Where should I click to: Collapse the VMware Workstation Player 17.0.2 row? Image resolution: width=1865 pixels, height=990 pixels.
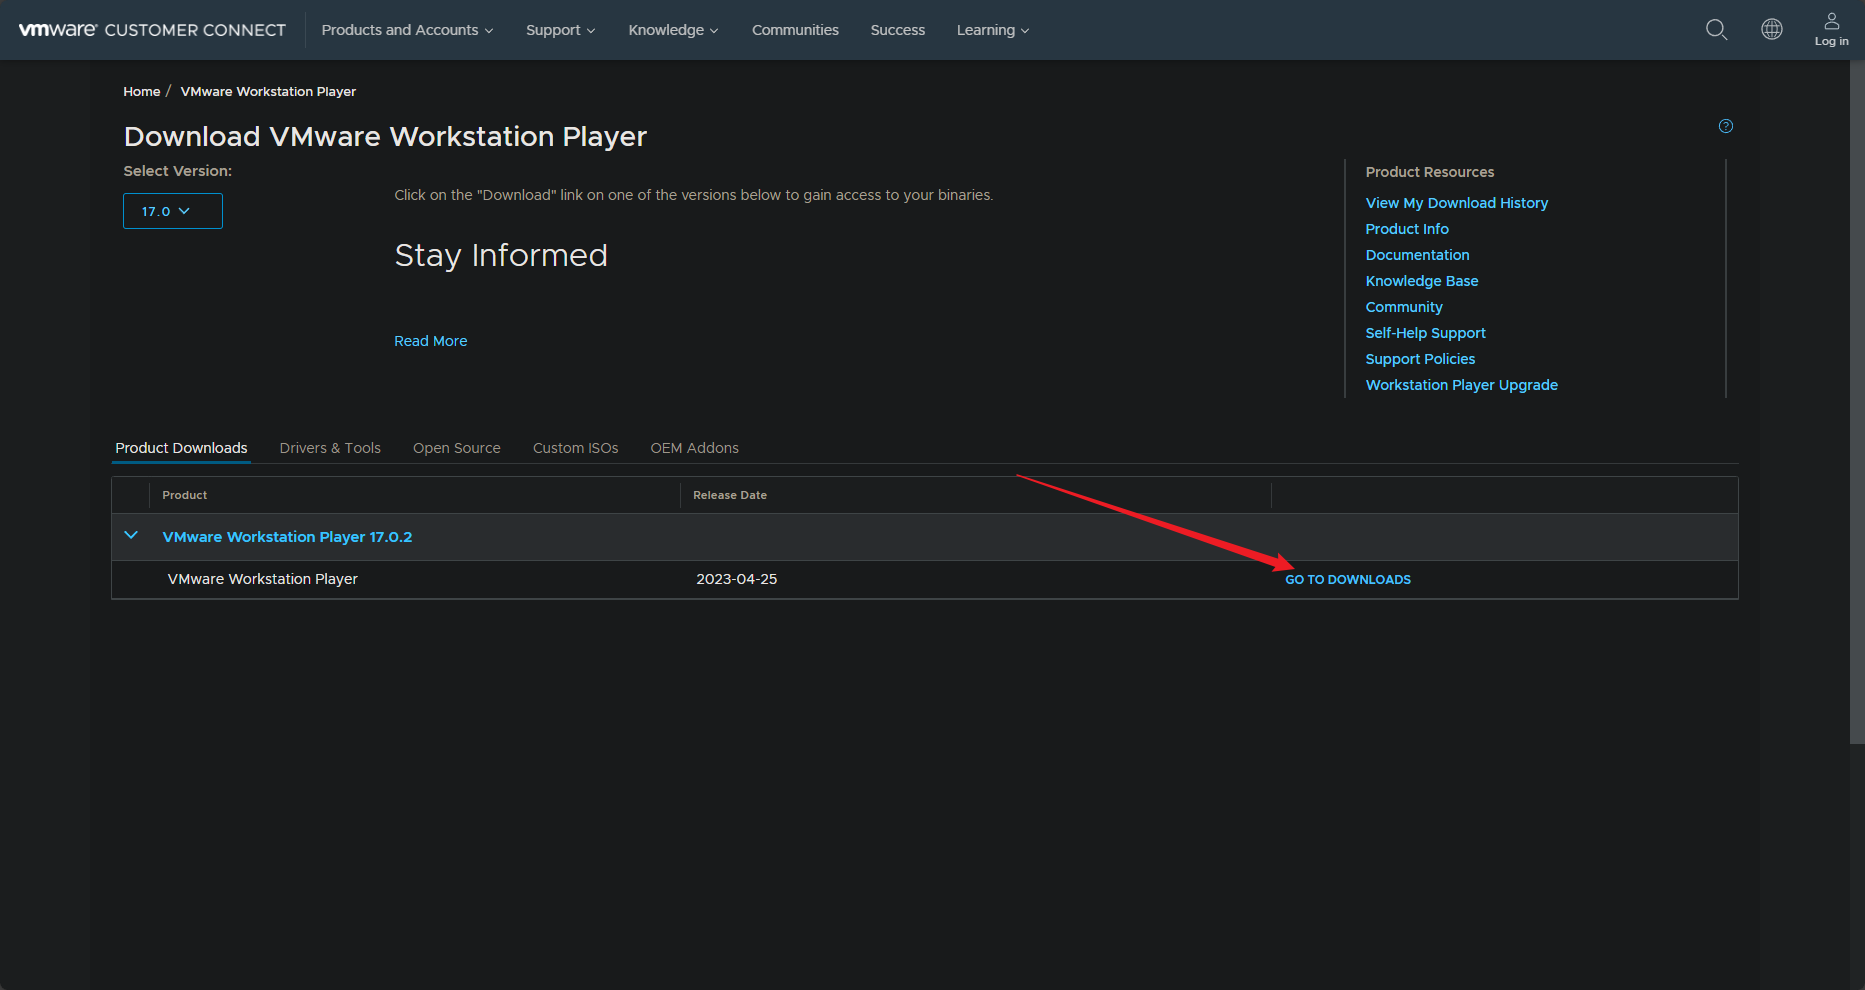(x=131, y=536)
